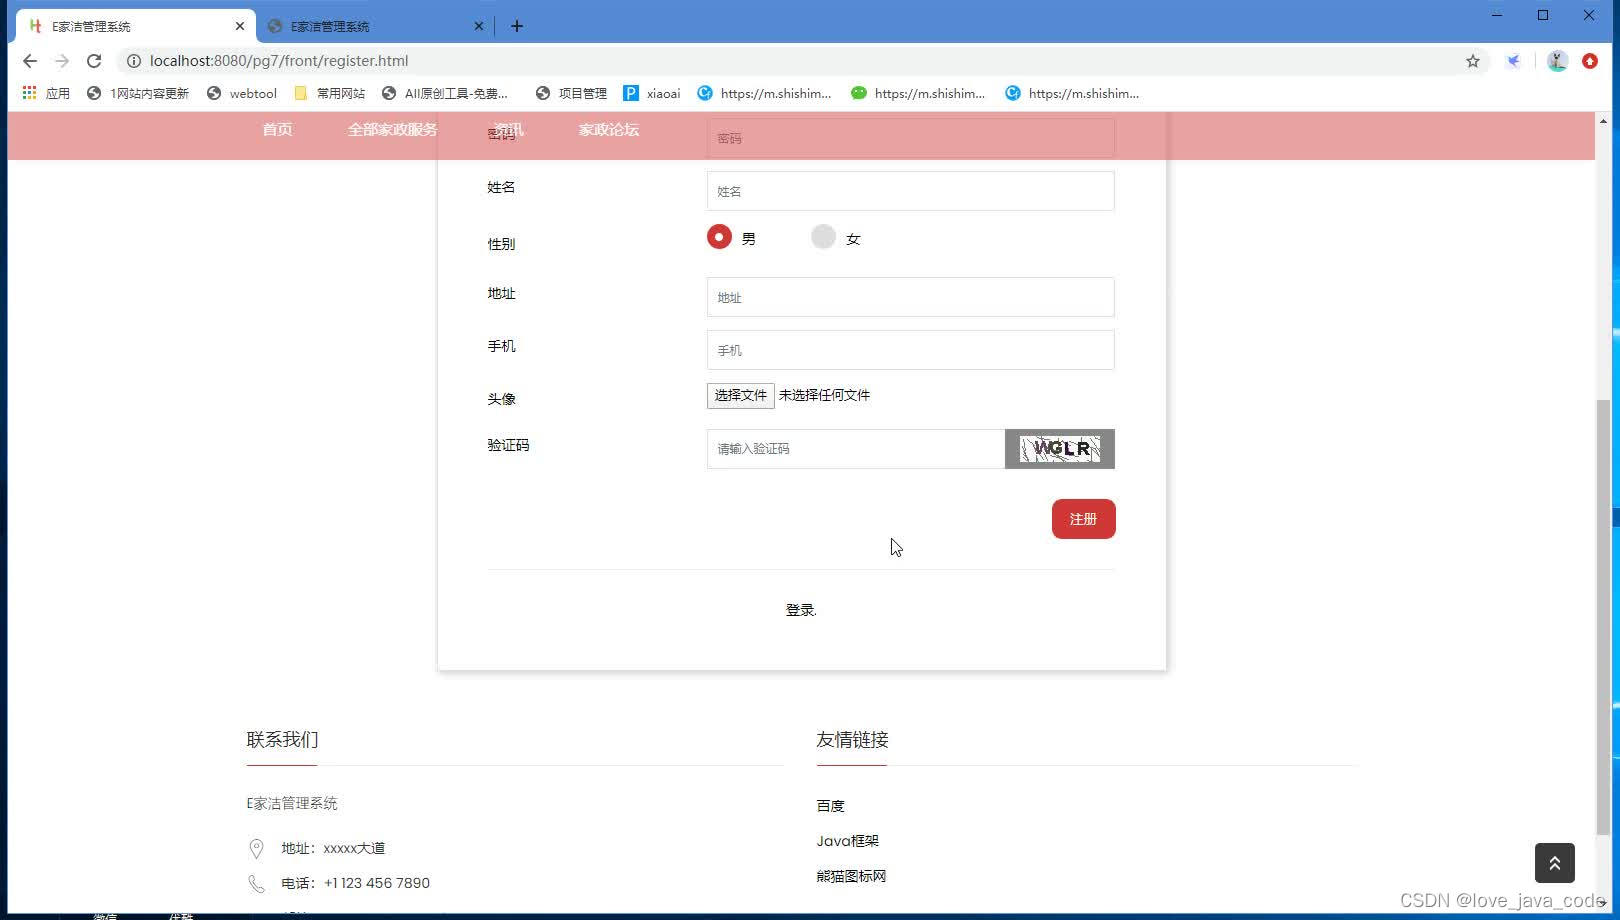
Task: Bookmark the page using the star icon
Action: click(x=1472, y=60)
